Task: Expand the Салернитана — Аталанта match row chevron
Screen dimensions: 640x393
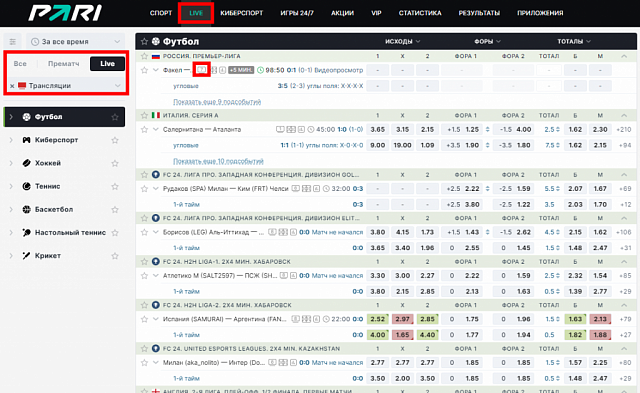Action: [156, 129]
